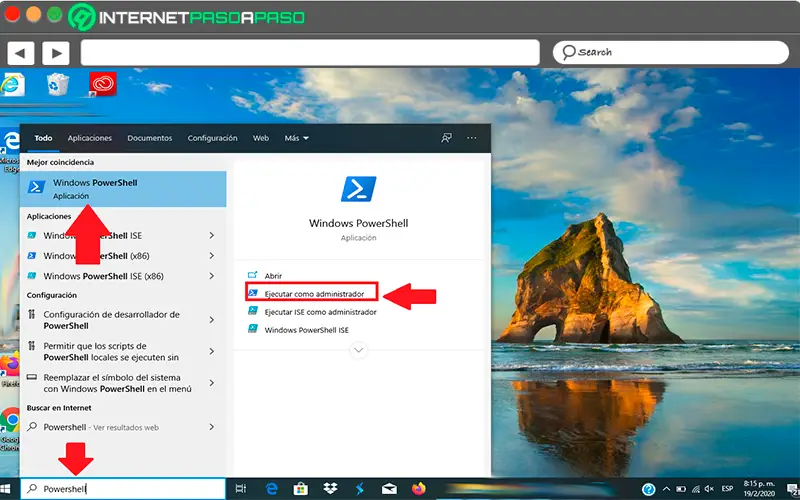Click the frame address bar field
This screenshot has height=500, width=800.
pos(310,53)
